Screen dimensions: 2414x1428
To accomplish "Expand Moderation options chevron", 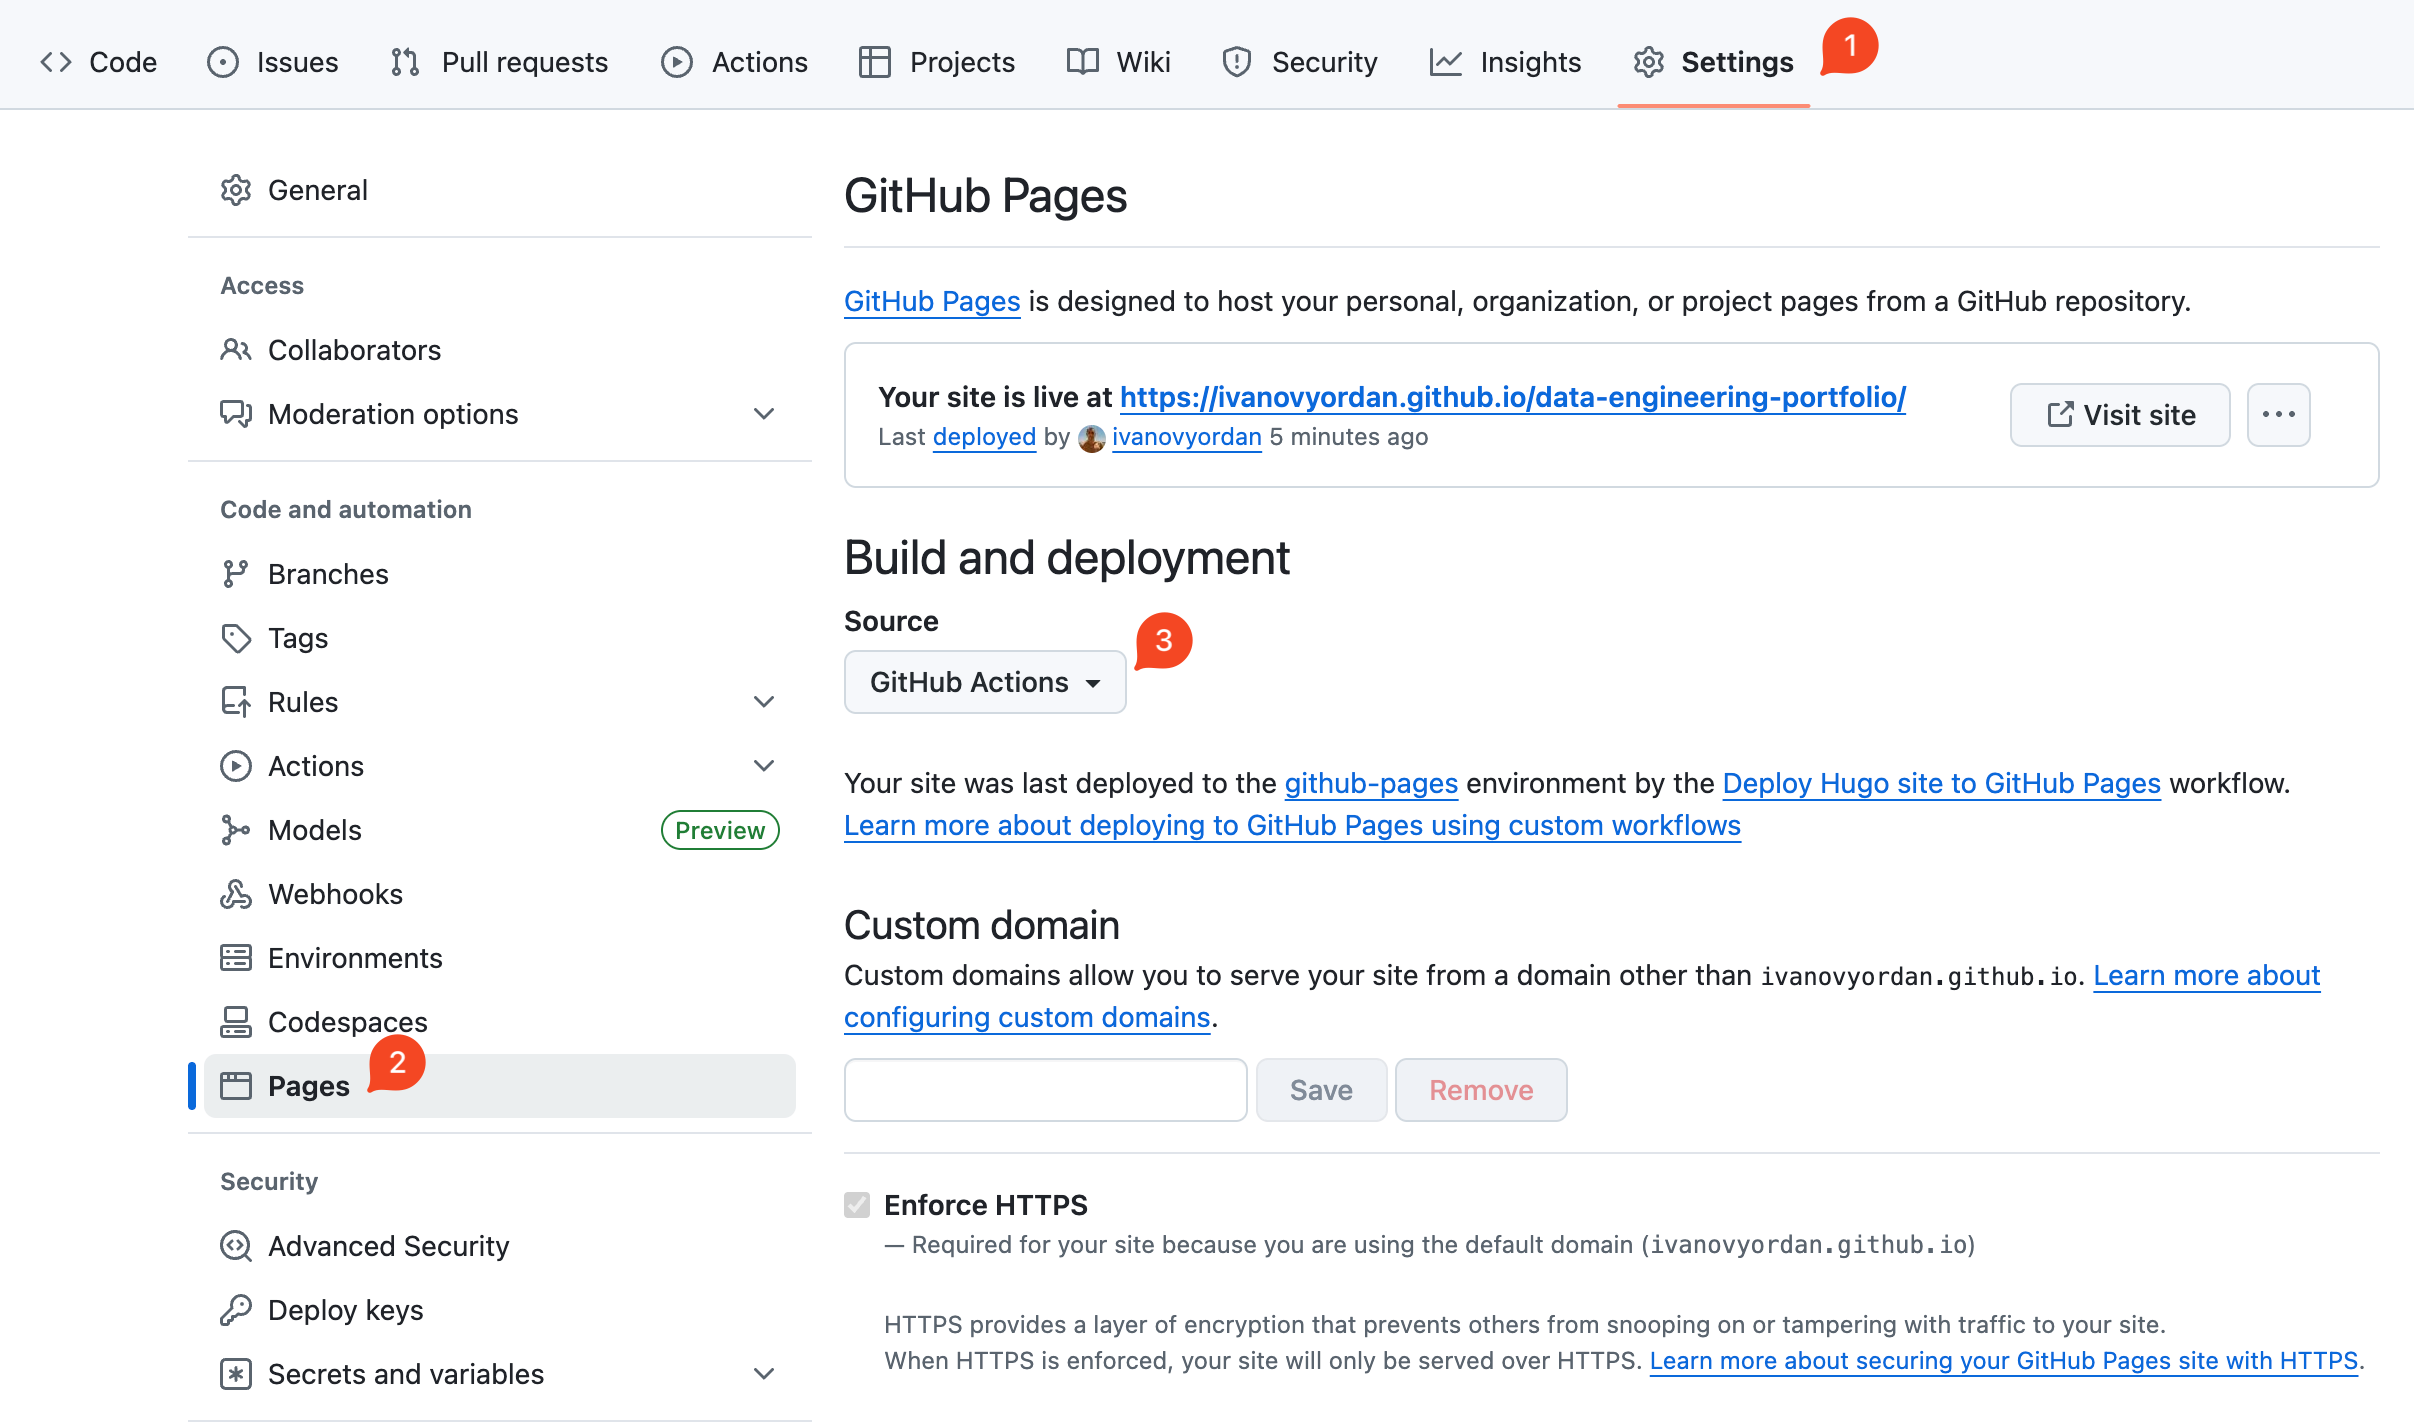I will pyautogui.click(x=764, y=414).
